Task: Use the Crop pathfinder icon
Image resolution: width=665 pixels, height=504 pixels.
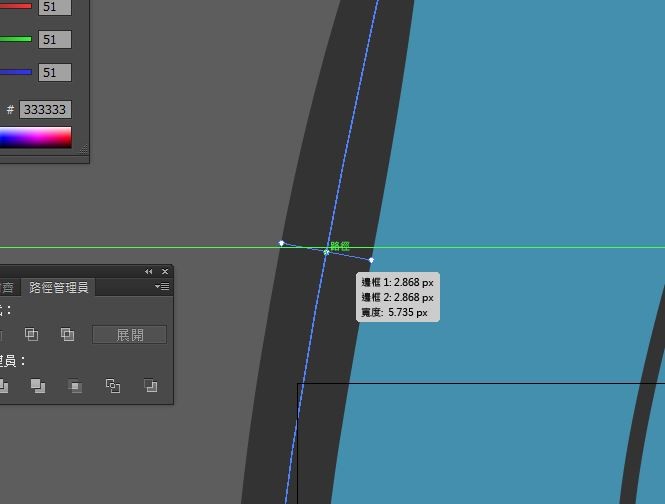Action: pyautogui.click(x=75, y=386)
